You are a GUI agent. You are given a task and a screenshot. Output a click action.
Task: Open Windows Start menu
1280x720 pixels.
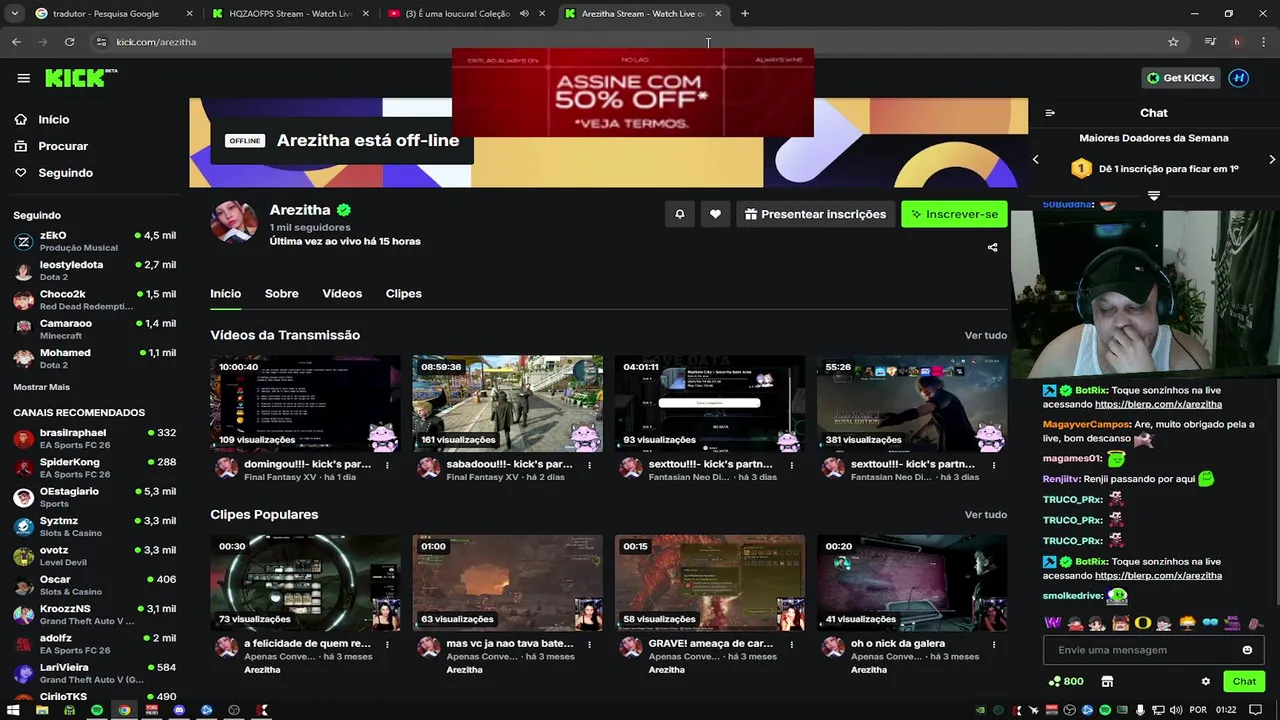click(14, 710)
